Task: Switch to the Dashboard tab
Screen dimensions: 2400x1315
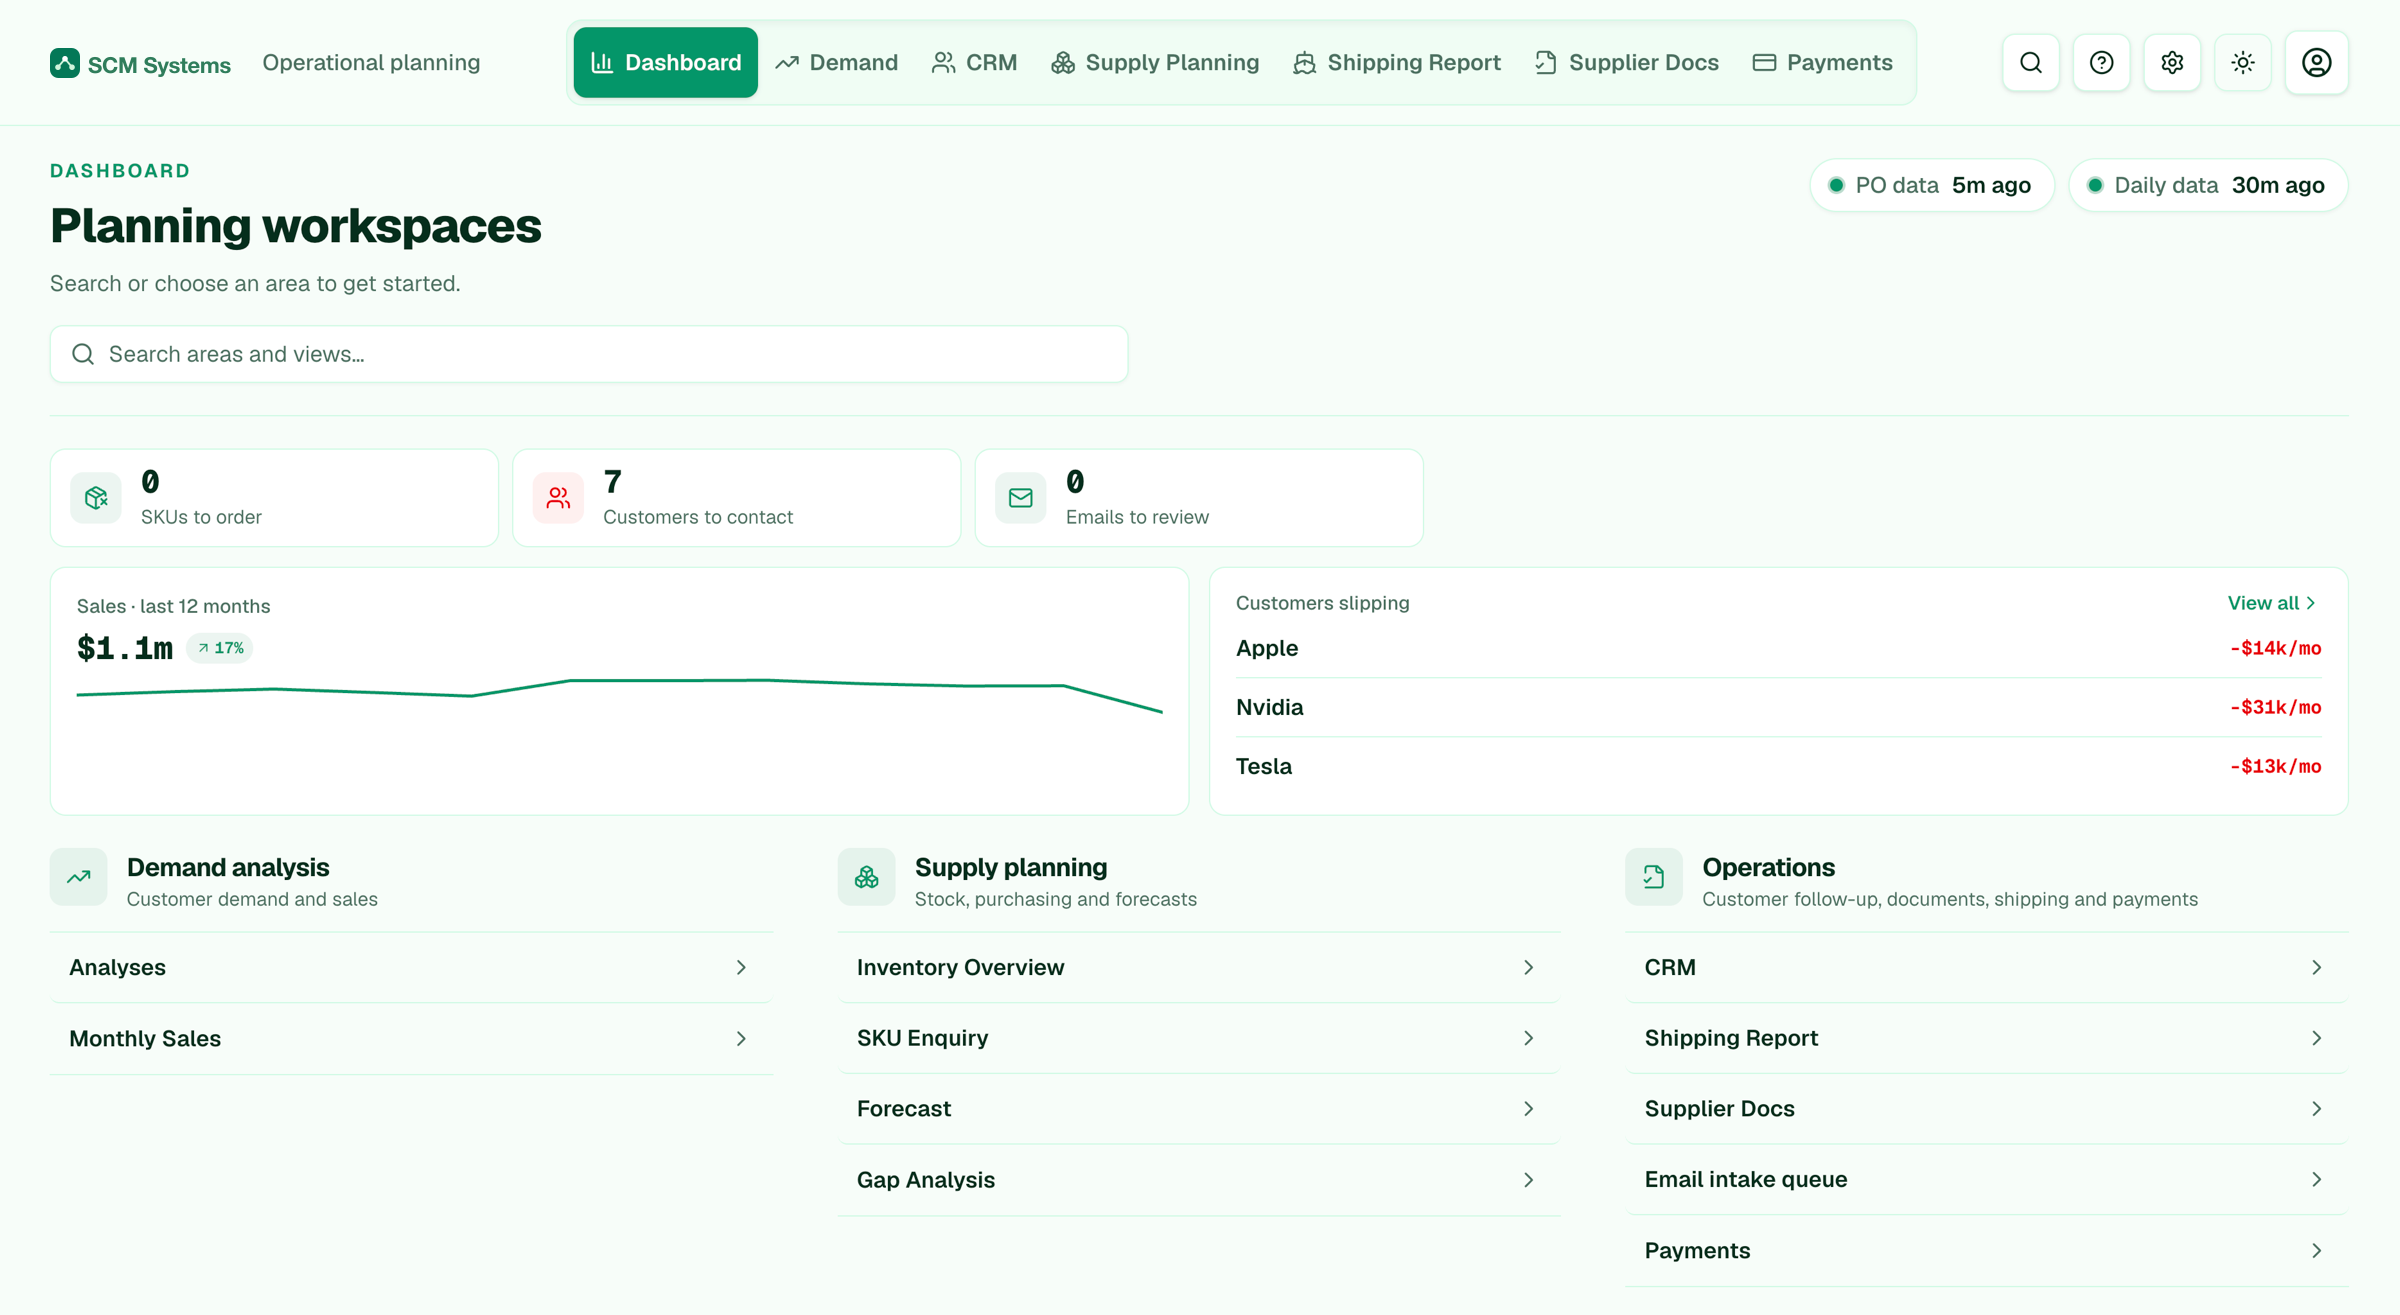Action: click(666, 63)
